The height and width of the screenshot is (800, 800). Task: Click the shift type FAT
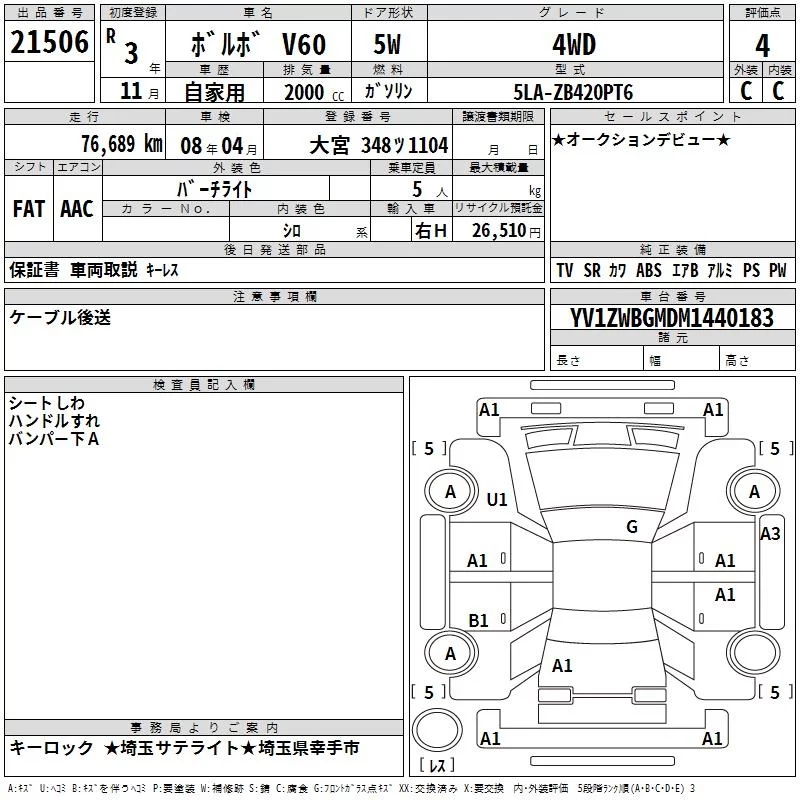point(29,209)
